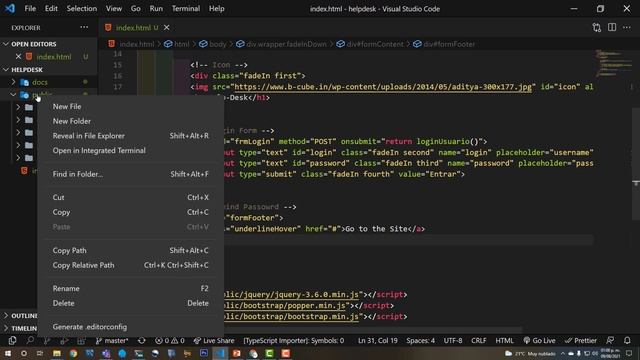
Task: Select Delete from context menu
Action: click(x=131, y=303)
